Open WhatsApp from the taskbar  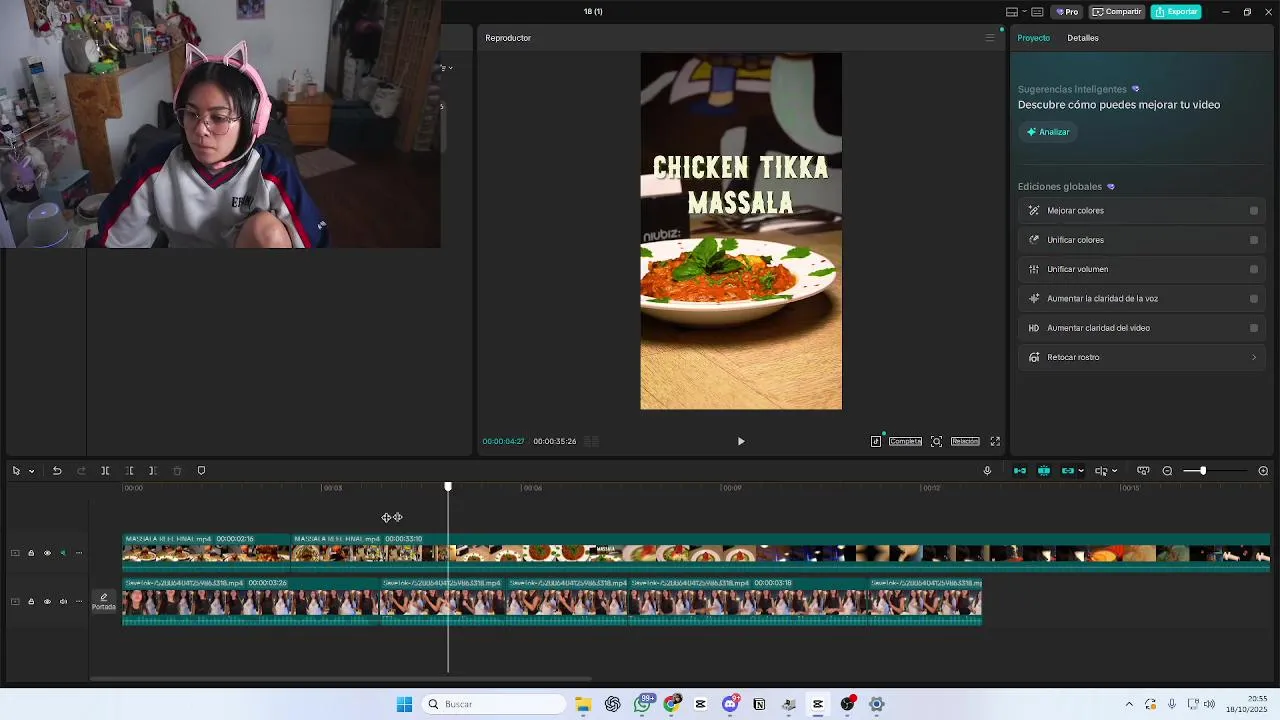pyautogui.click(x=643, y=704)
